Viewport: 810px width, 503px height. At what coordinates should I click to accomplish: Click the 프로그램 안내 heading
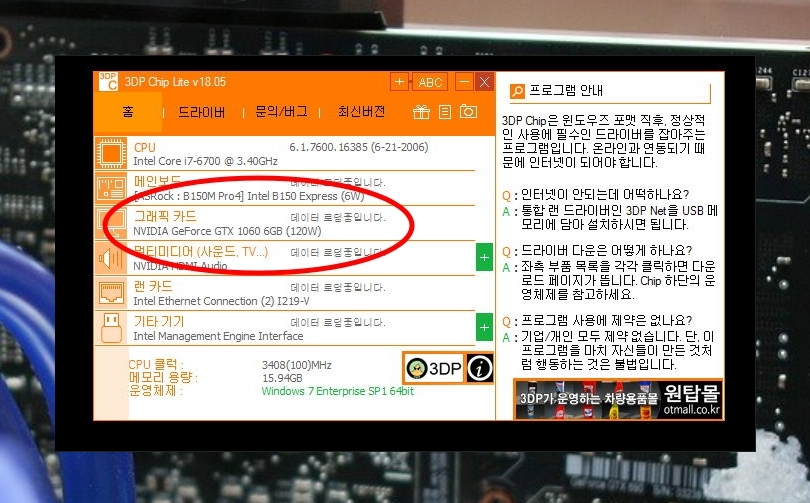coord(566,90)
